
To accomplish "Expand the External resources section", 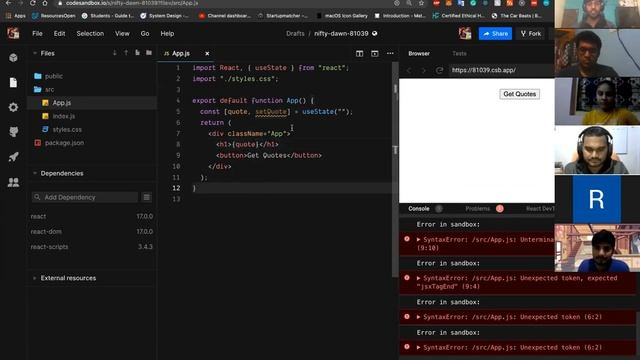I will tap(35, 278).
